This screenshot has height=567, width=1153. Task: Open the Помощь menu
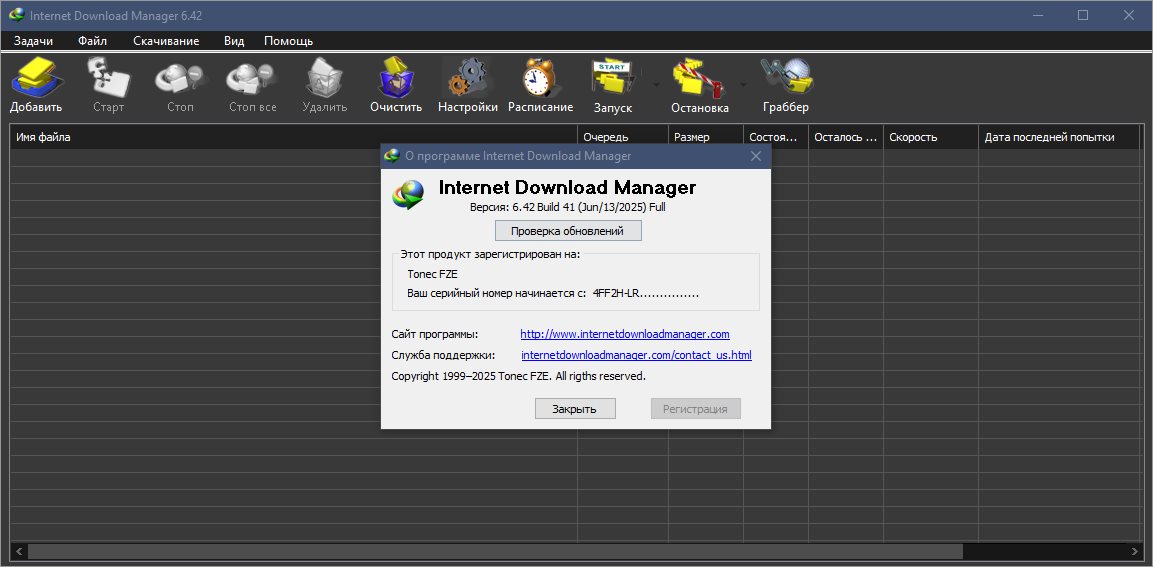click(x=288, y=40)
